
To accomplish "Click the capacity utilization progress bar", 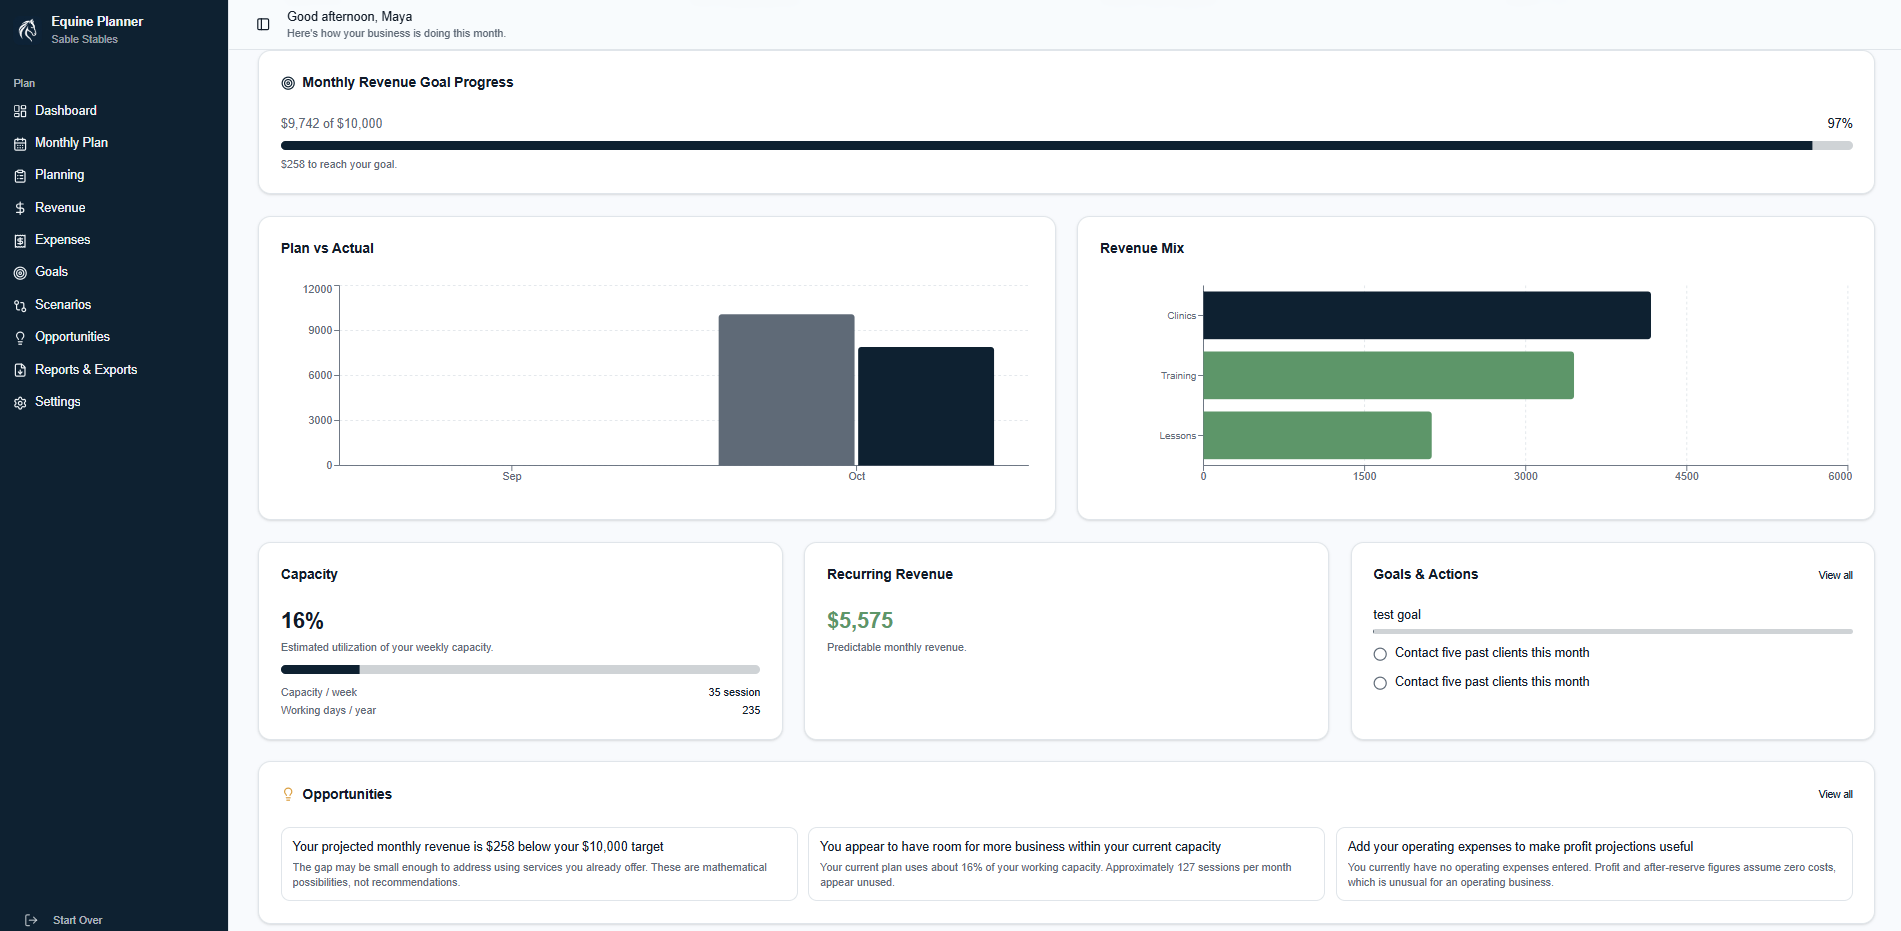I will [520, 669].
